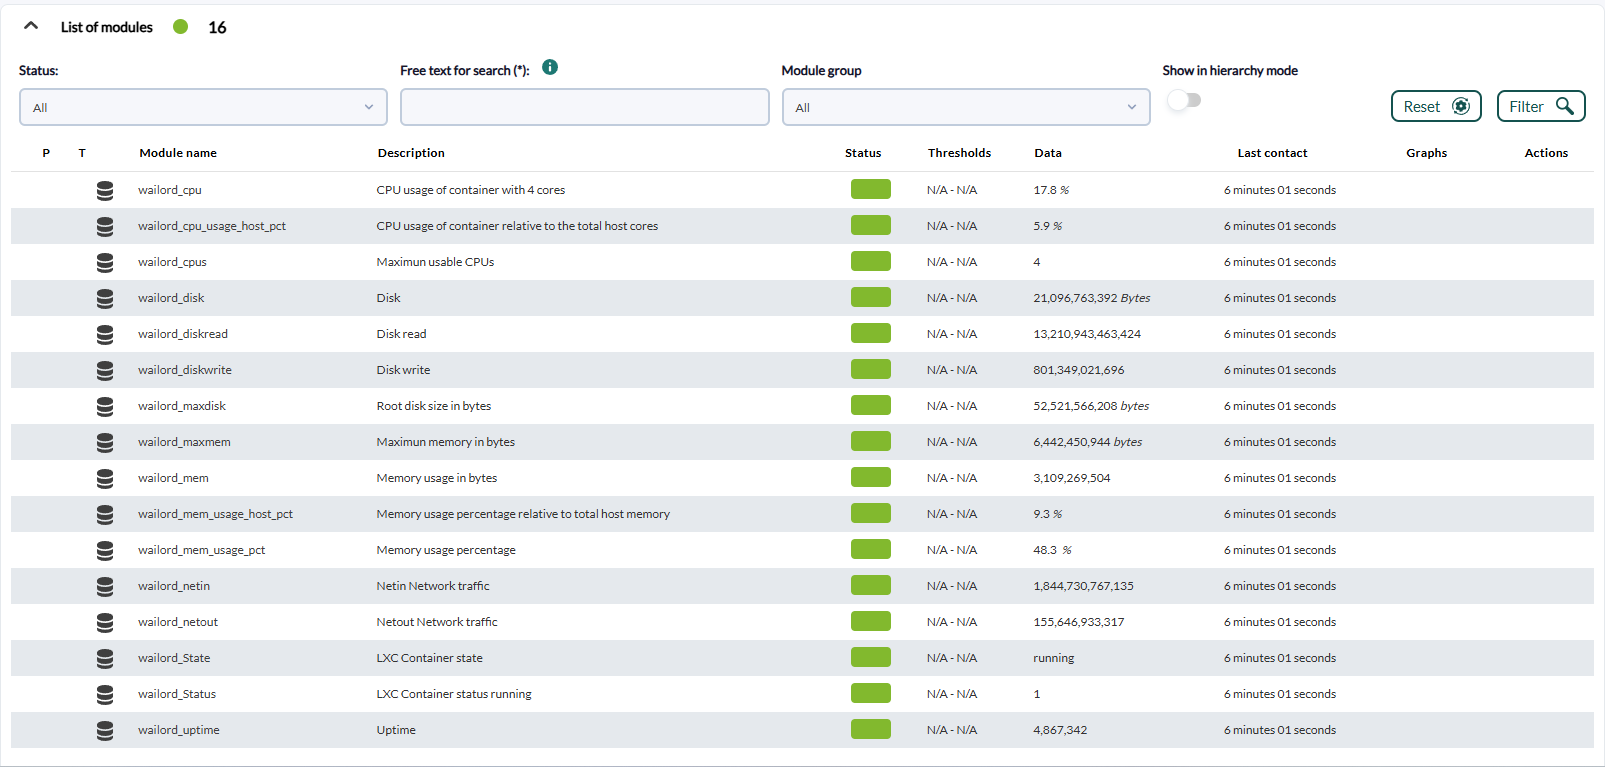Click the module count 16
The height and width of the screenshot is (767, 1605).
217,27
